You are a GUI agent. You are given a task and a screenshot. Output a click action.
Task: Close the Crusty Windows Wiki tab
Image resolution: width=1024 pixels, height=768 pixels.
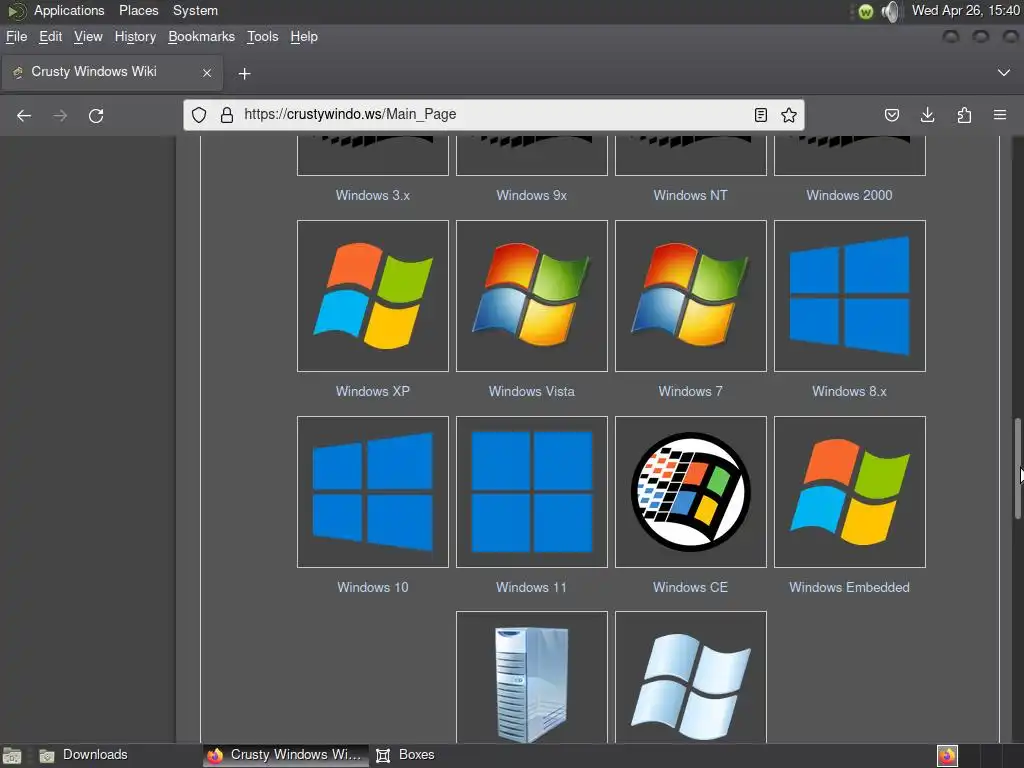pyautogui.click(x=207, y=73)
